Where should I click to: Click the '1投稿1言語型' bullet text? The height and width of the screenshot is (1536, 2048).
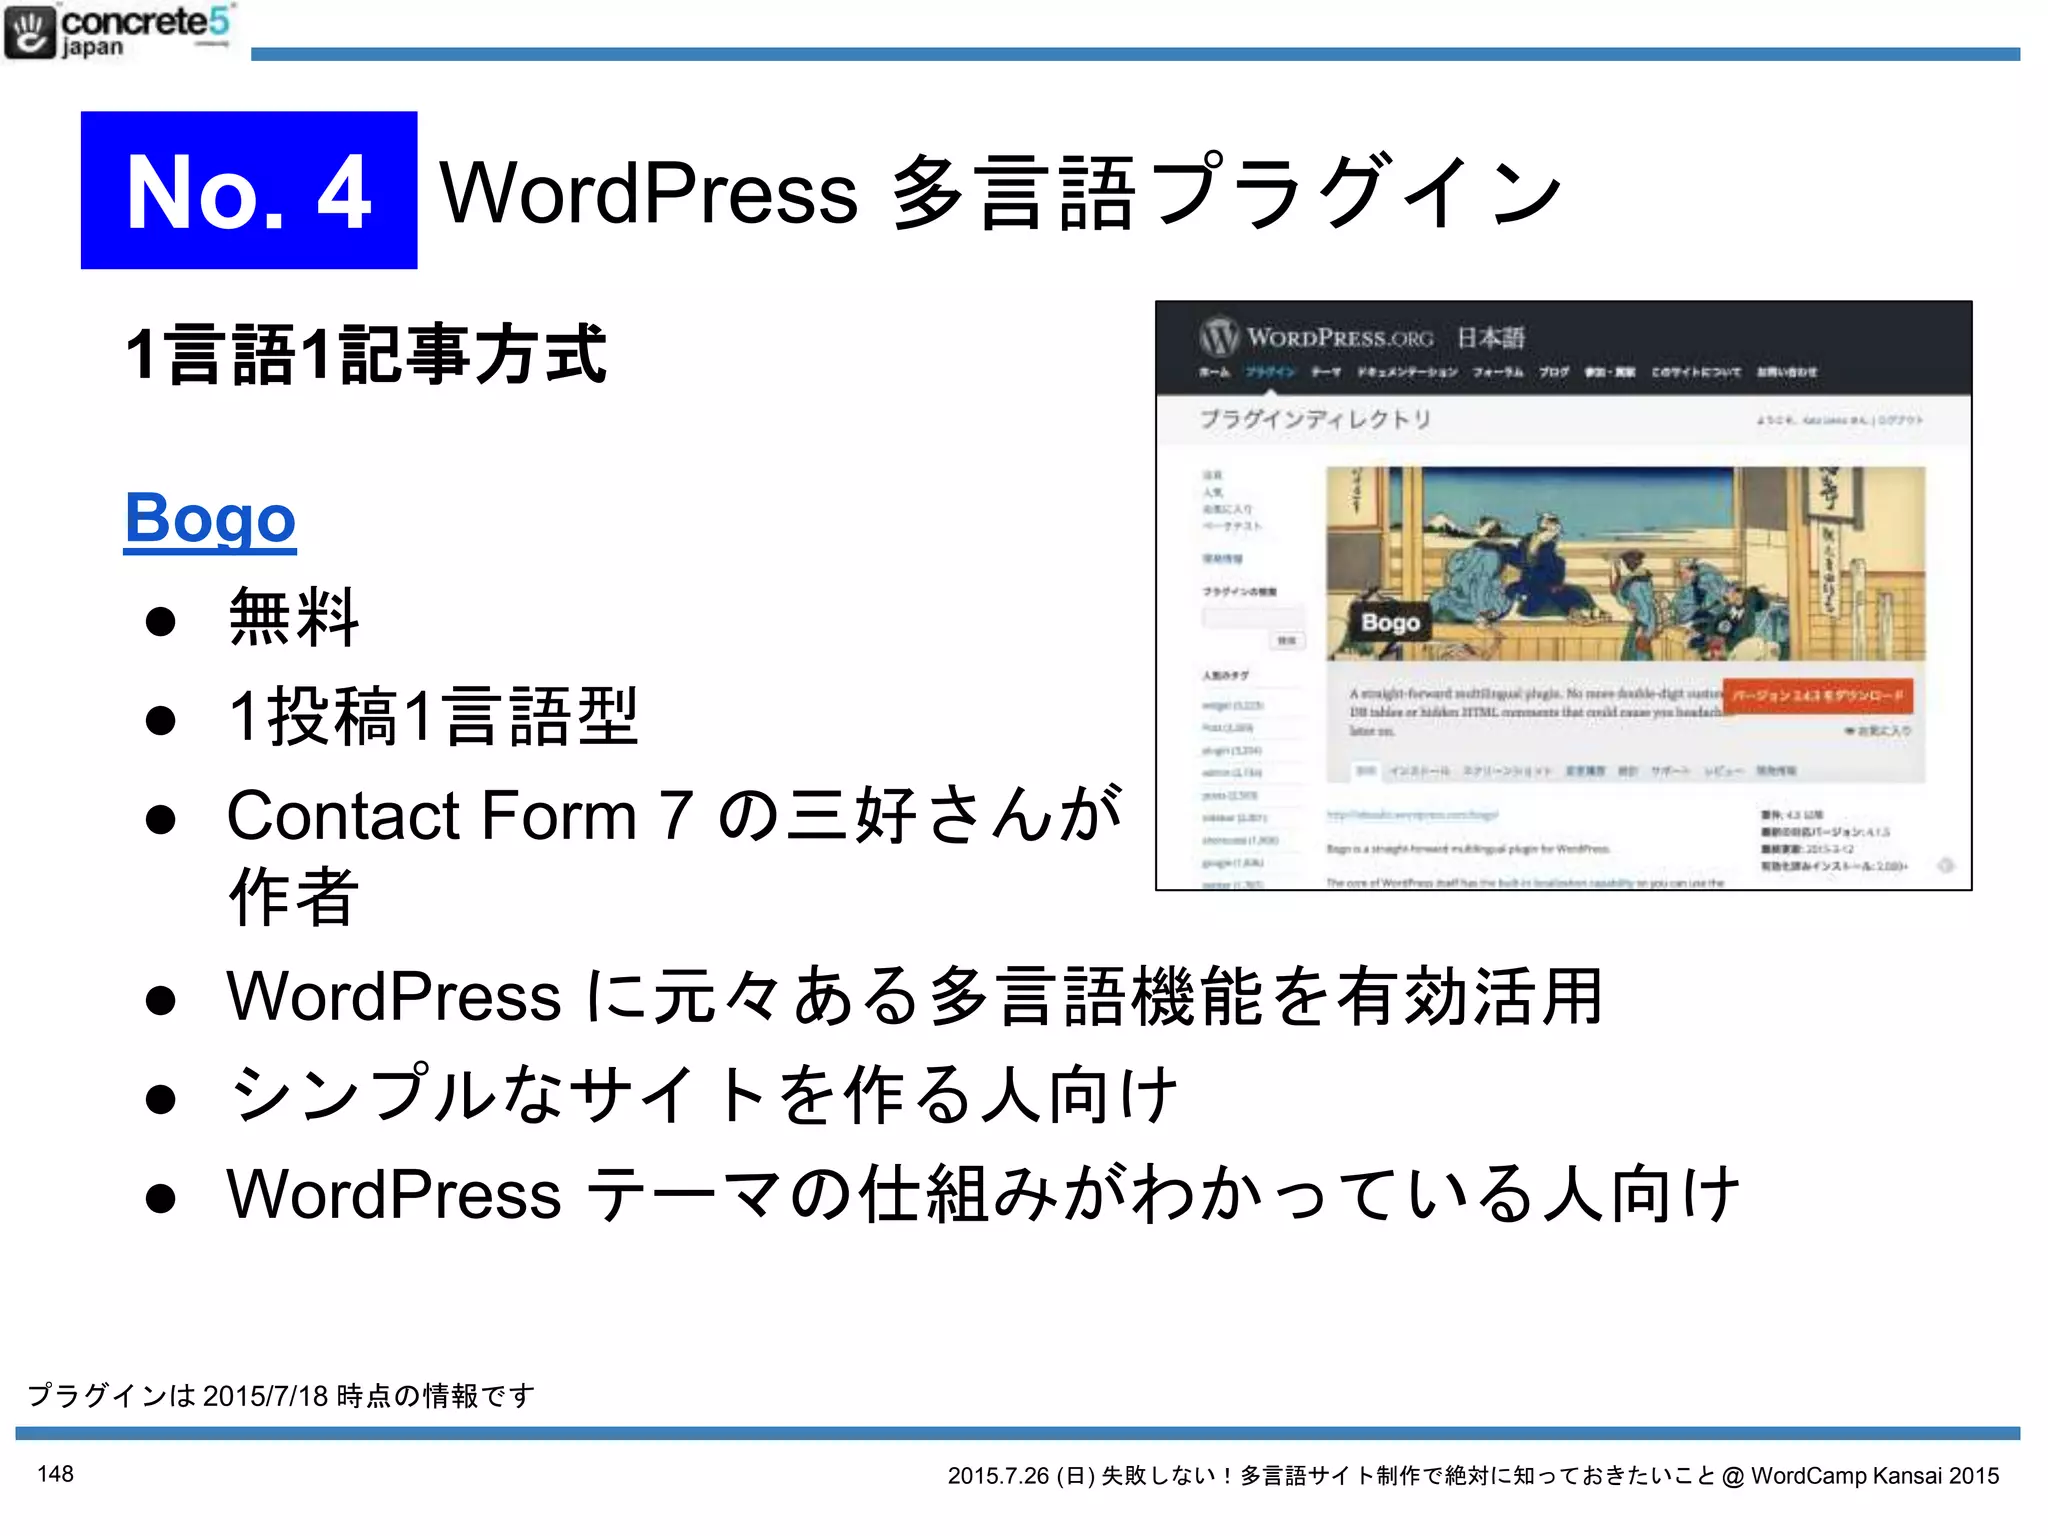tap(432, 716)
